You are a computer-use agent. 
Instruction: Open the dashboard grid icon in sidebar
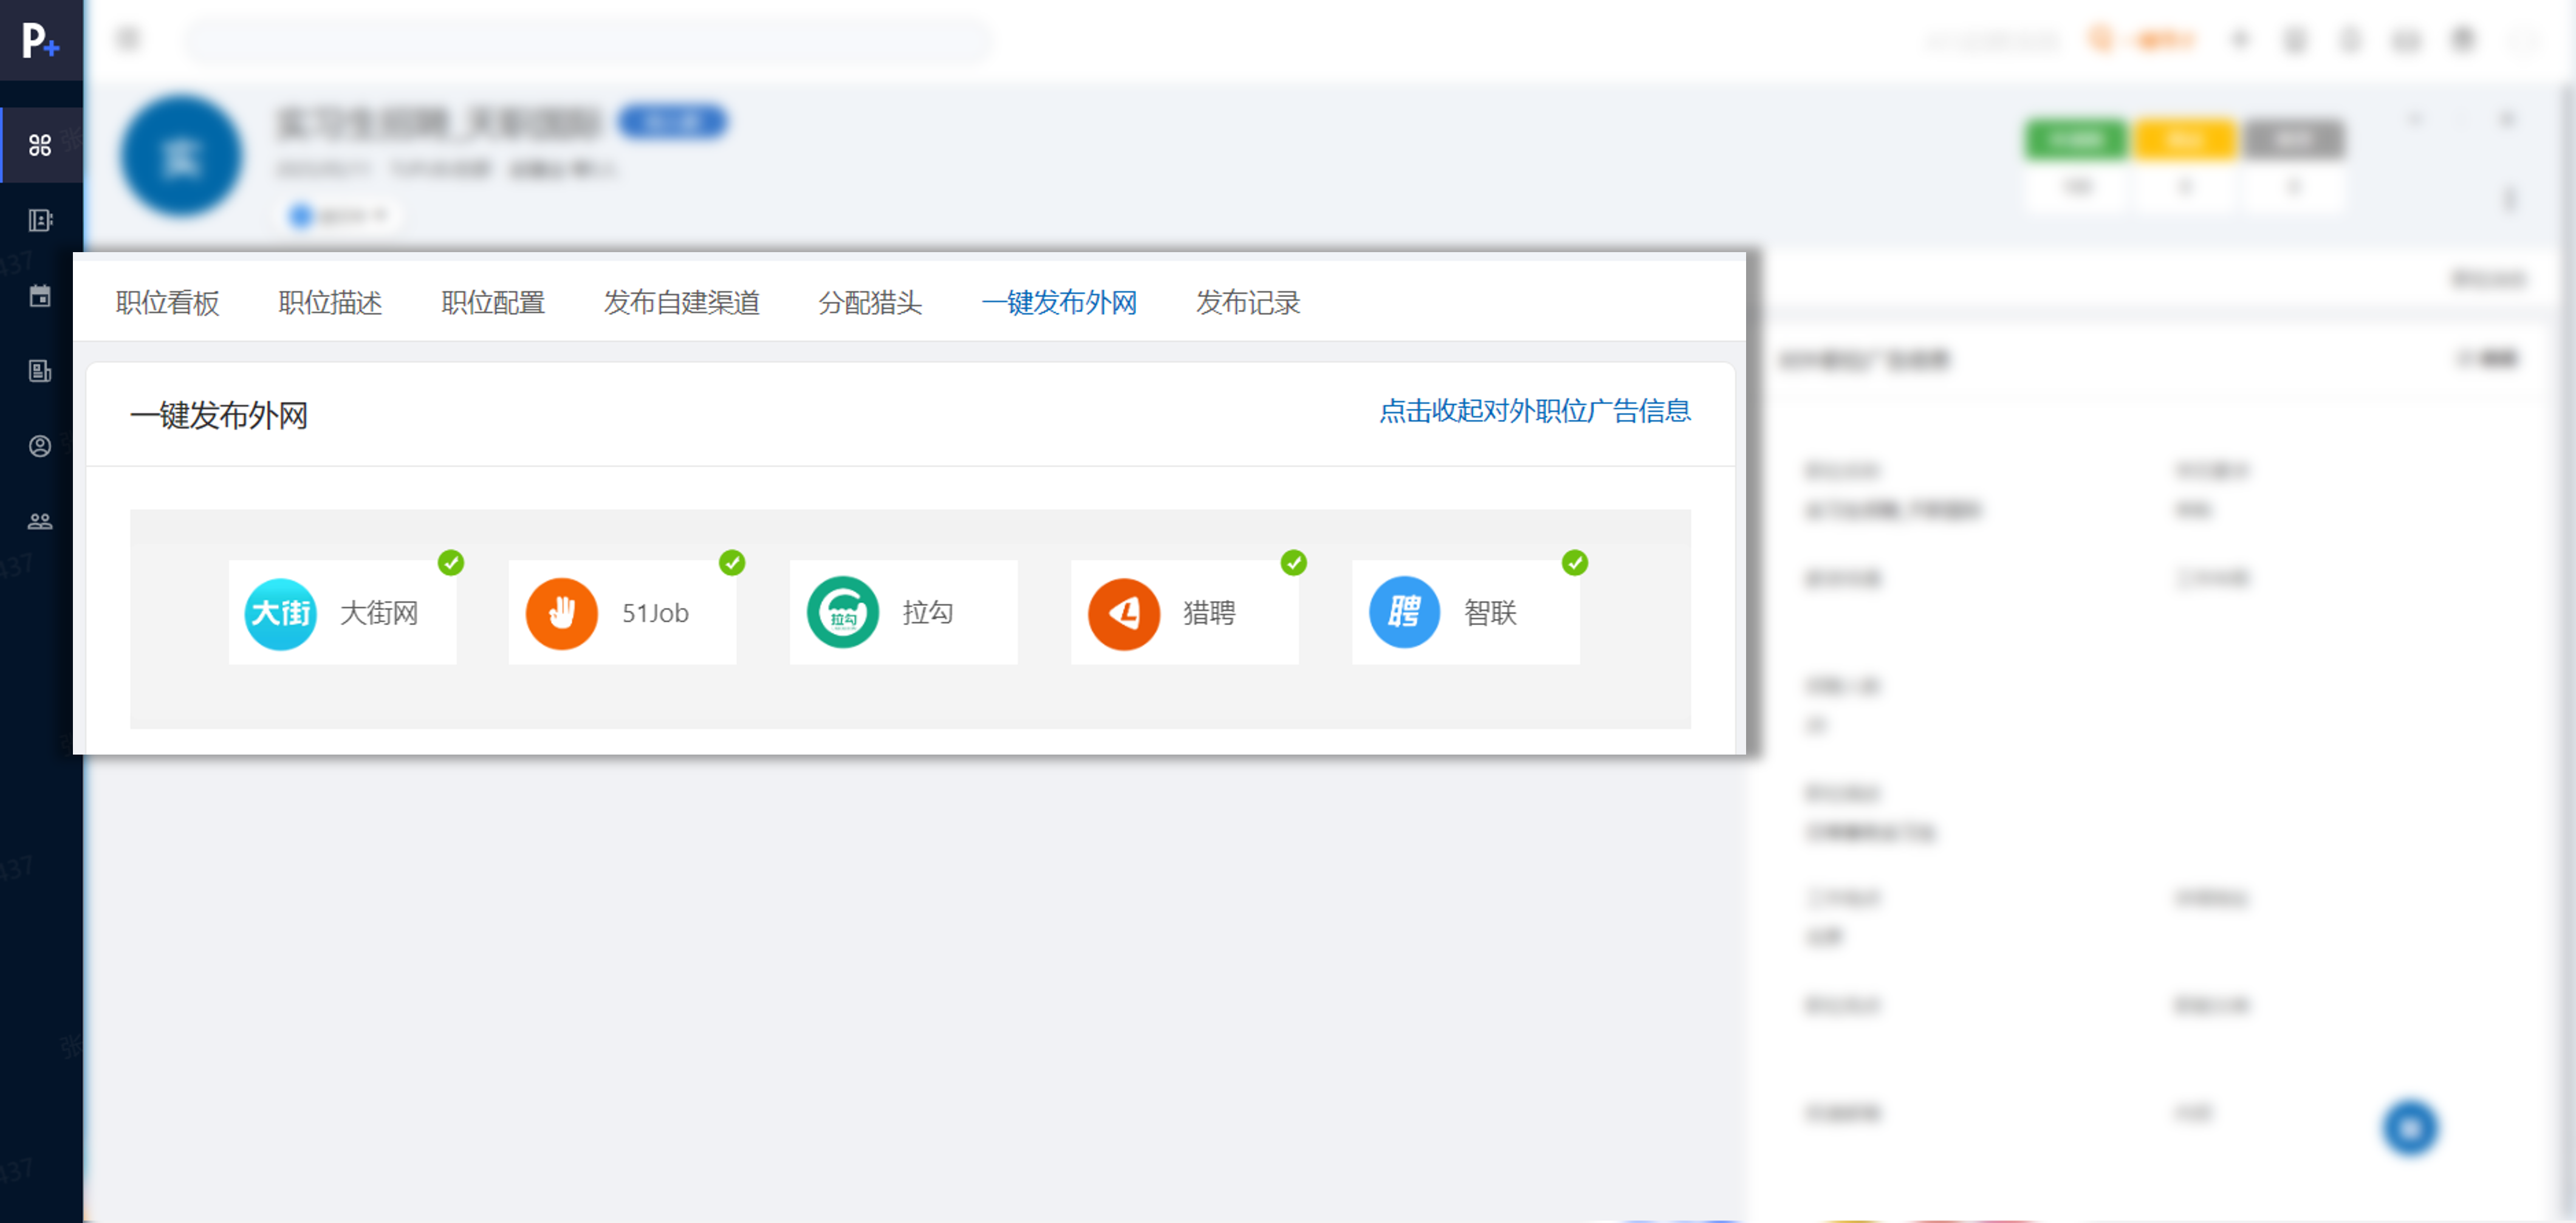pyautogui.click(x=40, y=146)
